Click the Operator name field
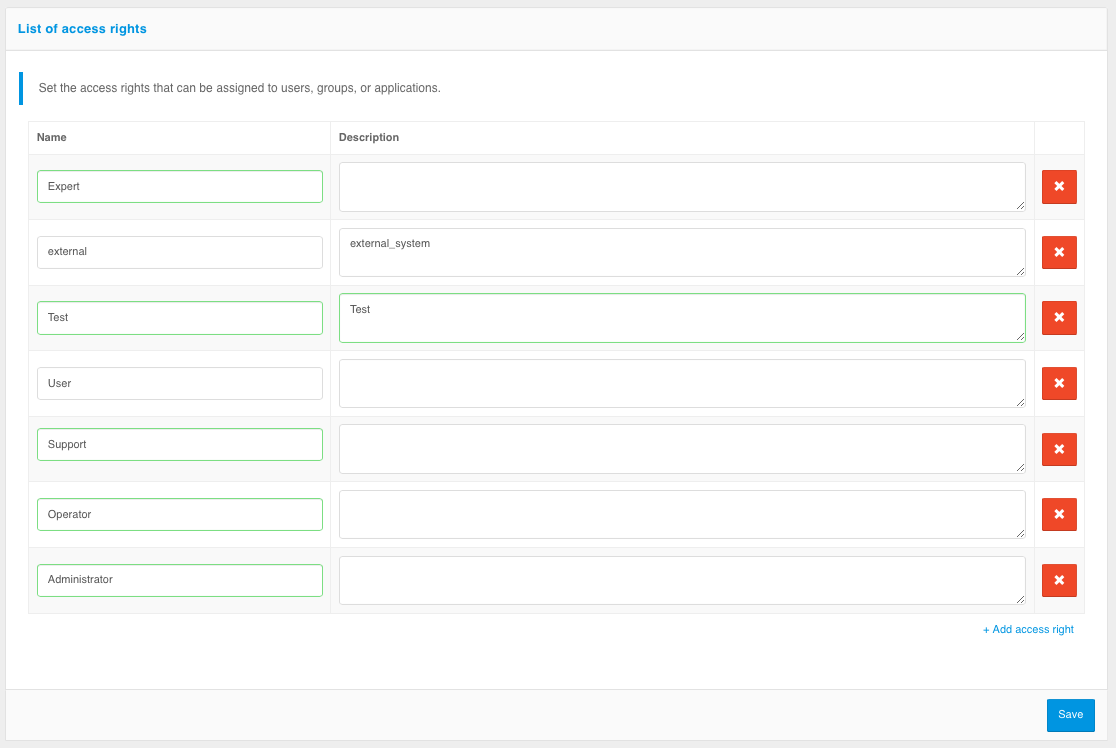This screenshot has width=1116, height=748. click(x=180, y=514)
